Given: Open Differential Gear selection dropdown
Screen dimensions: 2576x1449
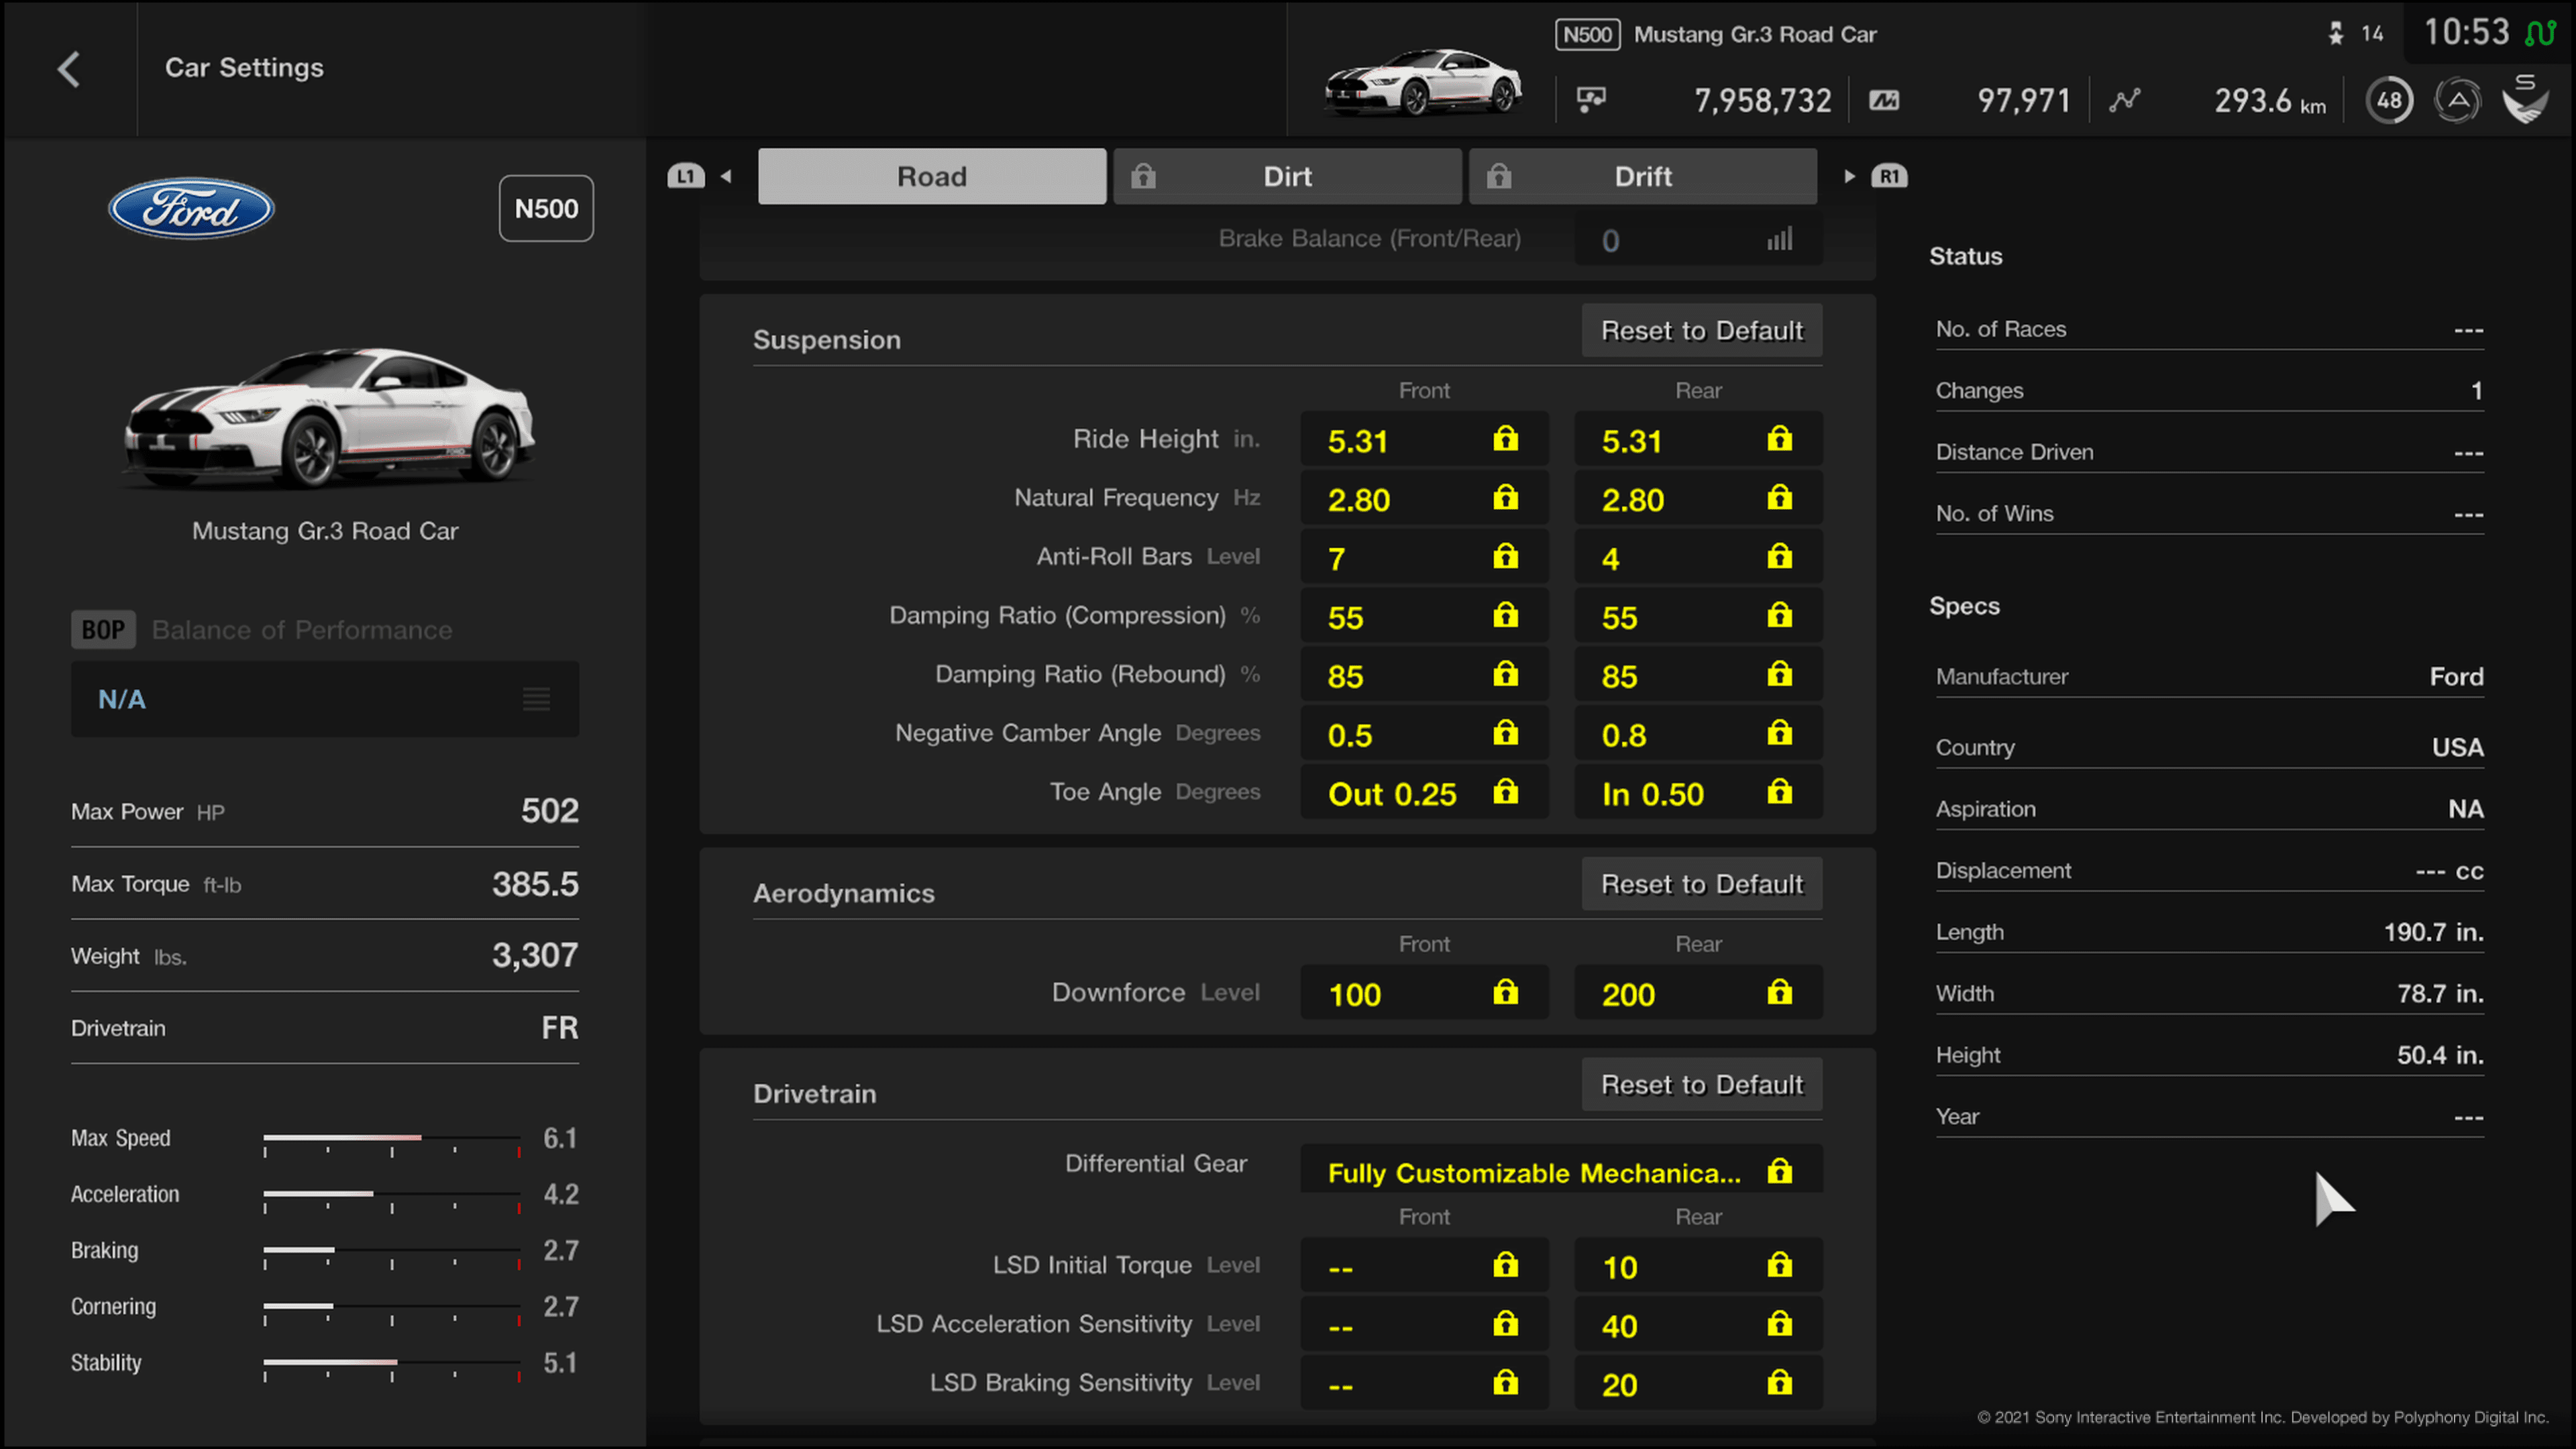Looking at the screenshot, I should [1560, 1170].
